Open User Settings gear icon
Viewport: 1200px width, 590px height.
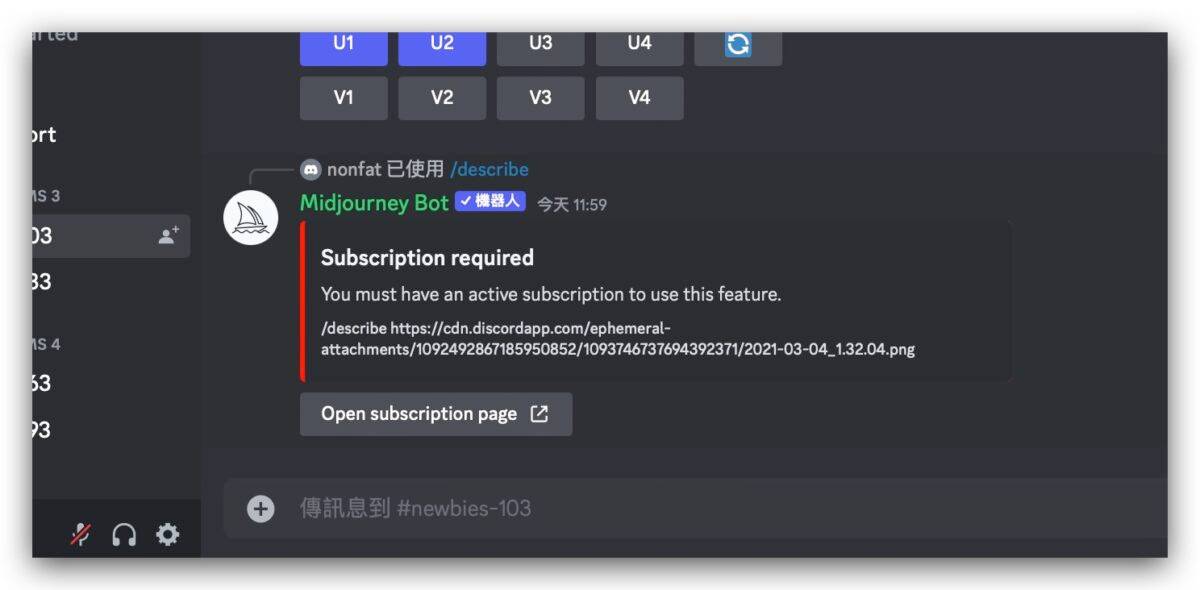167,535
